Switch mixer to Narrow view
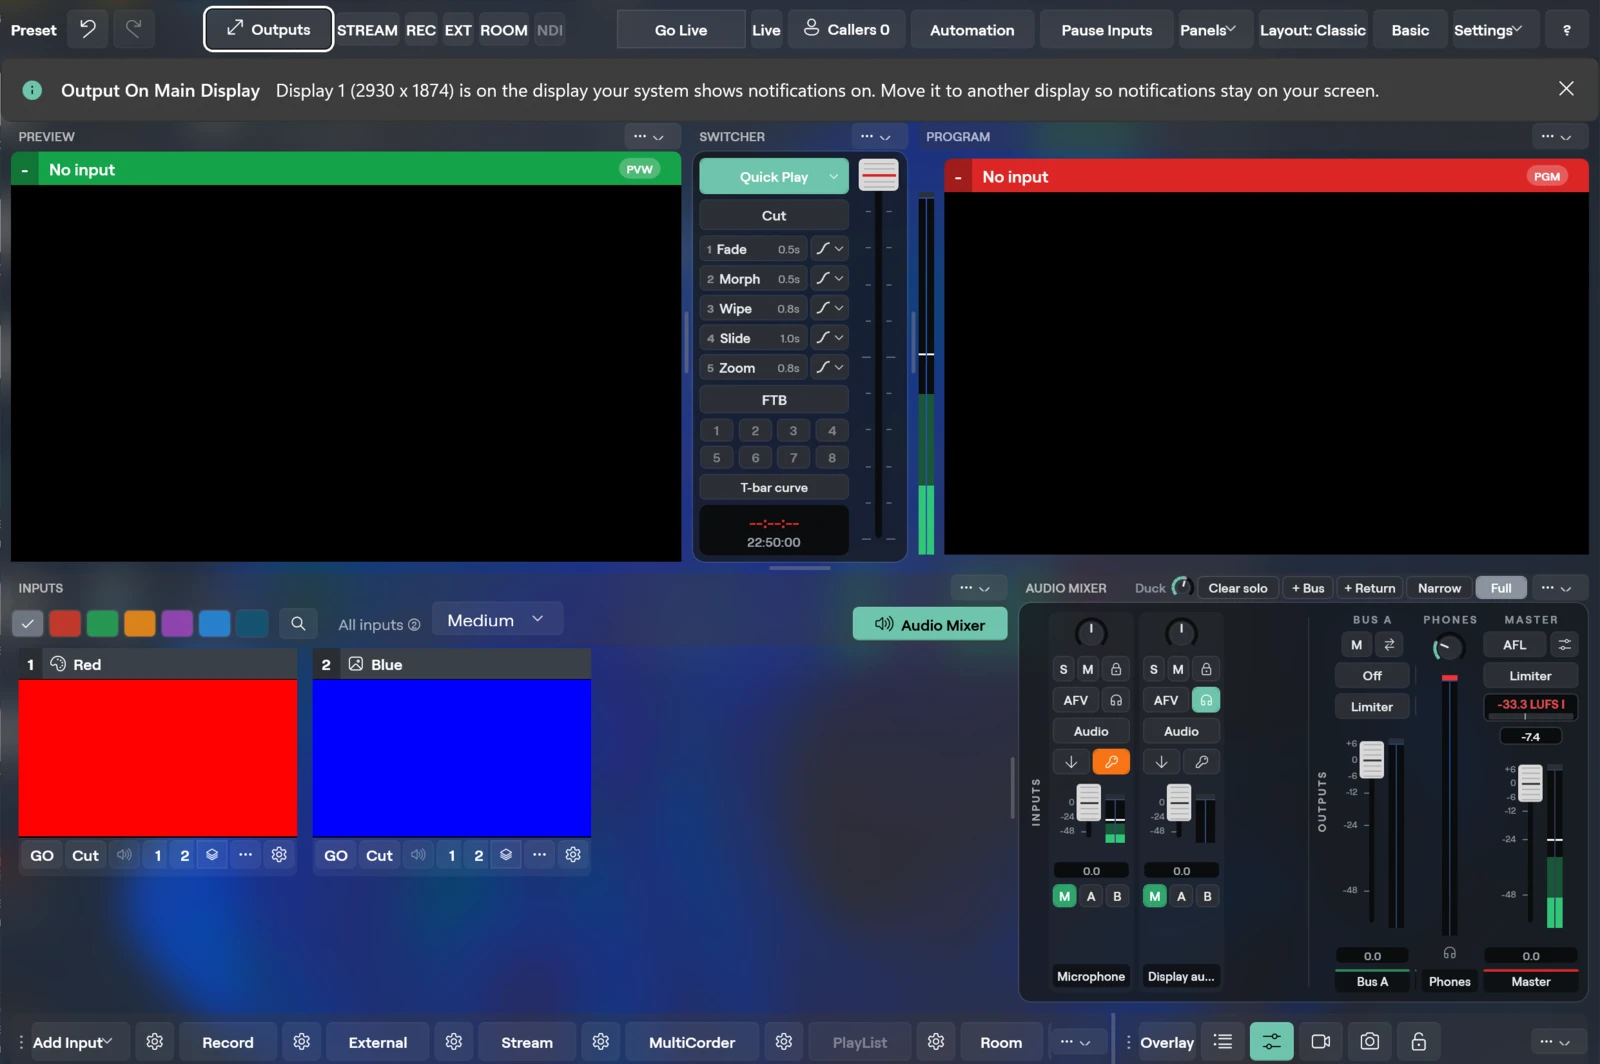The image size is (1600, 1064). tap(1439, 588)
